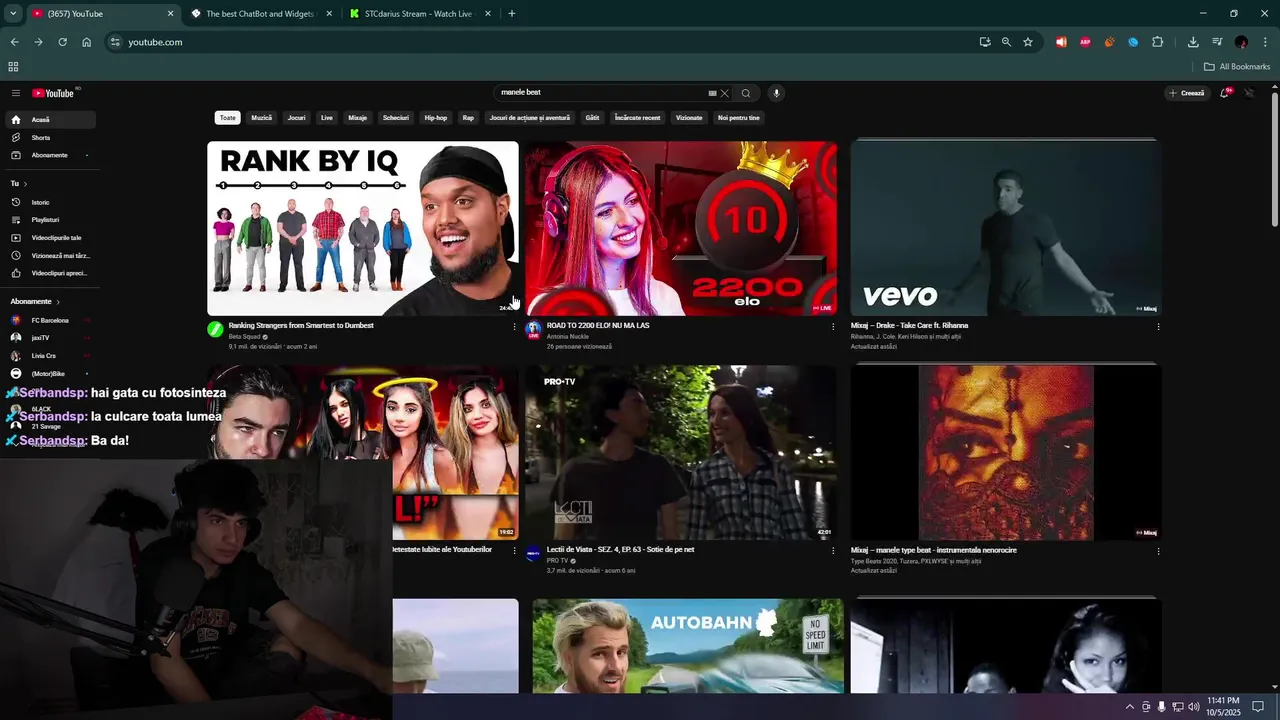Select the Gătit filter chip

[x=593, y=118]
